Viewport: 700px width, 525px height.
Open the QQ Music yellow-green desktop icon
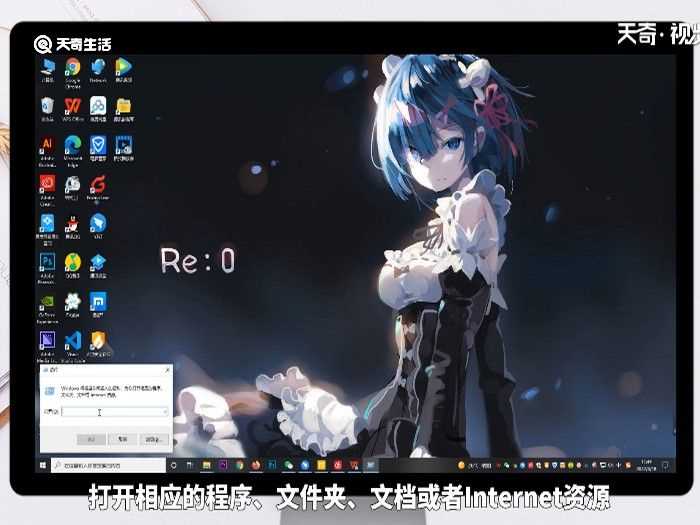click(72, 266)
